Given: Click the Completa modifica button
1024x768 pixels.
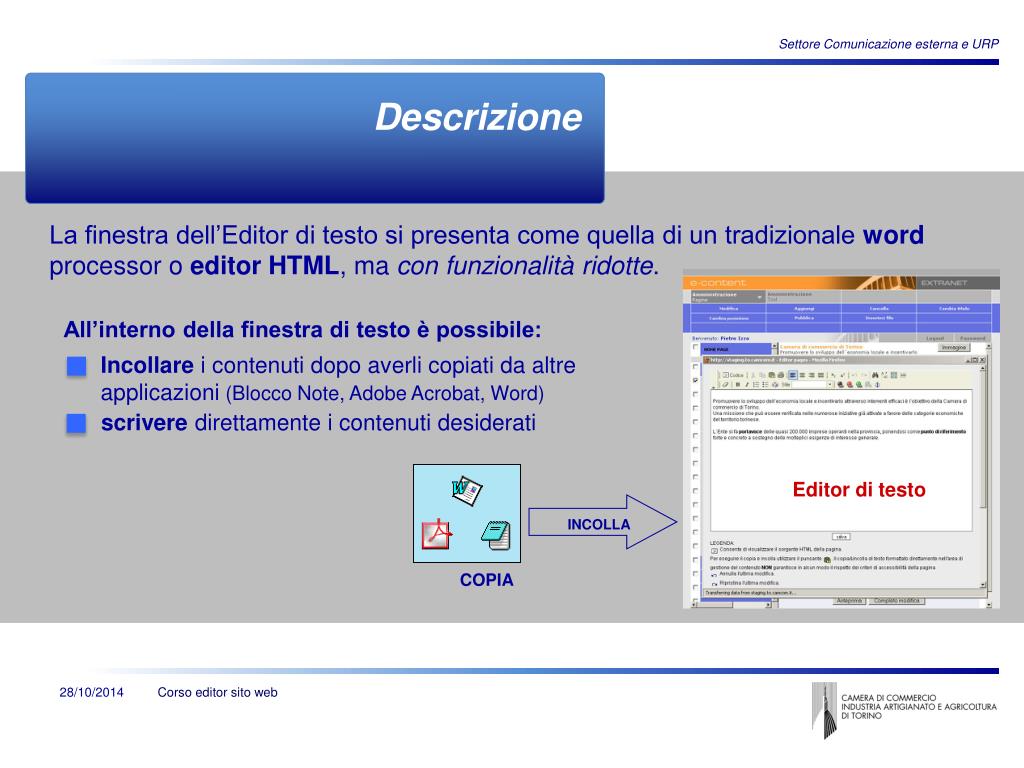Looking at the screenshot, I should tap(897, 601).
